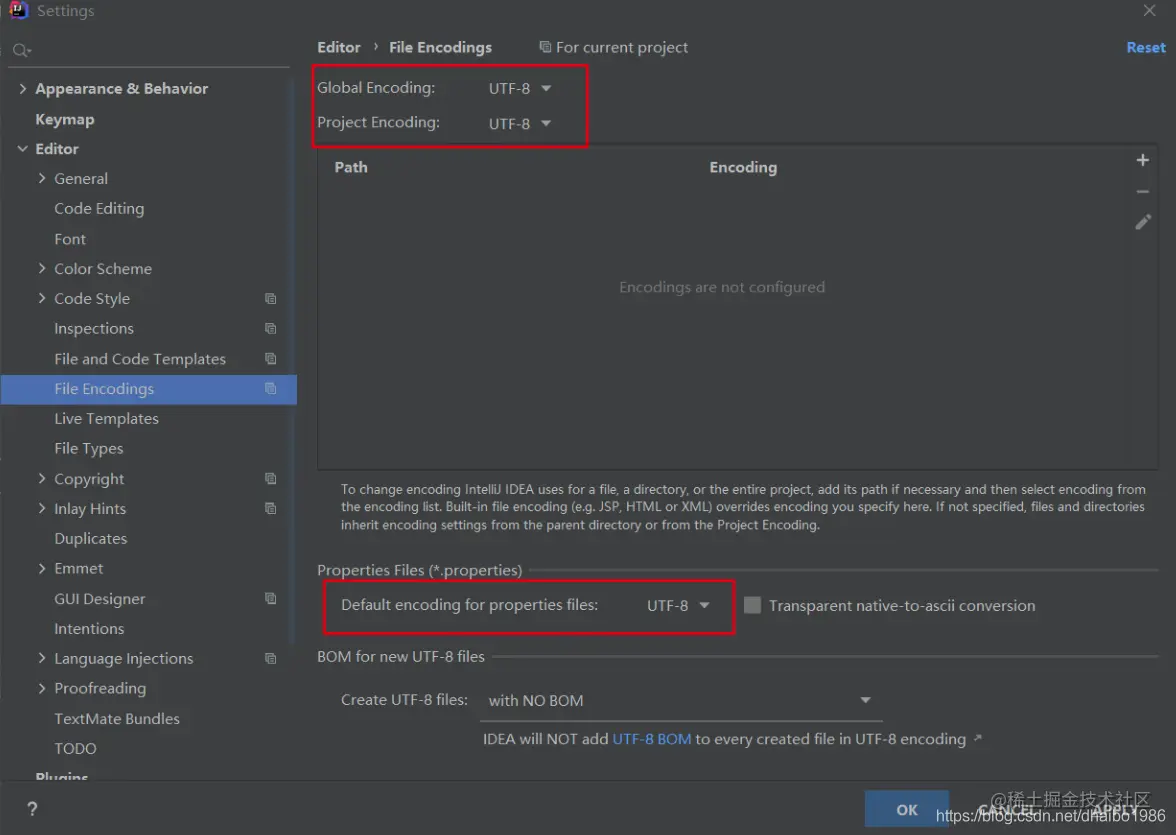
Task: Expand Appearance & Behavior section
Action: coord(22,89)
